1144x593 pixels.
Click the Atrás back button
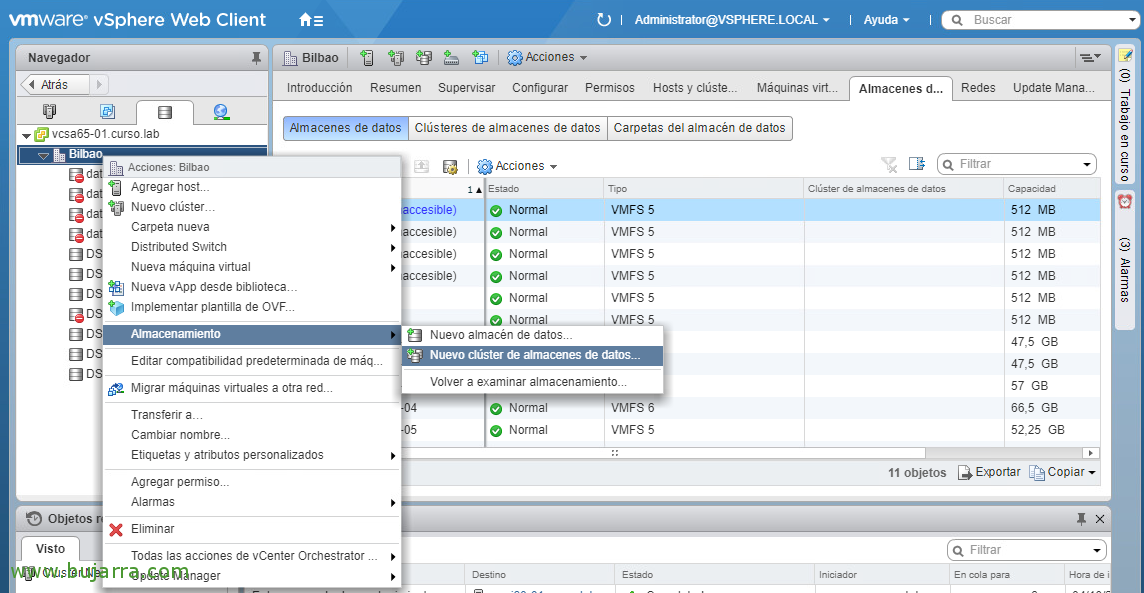55,85
